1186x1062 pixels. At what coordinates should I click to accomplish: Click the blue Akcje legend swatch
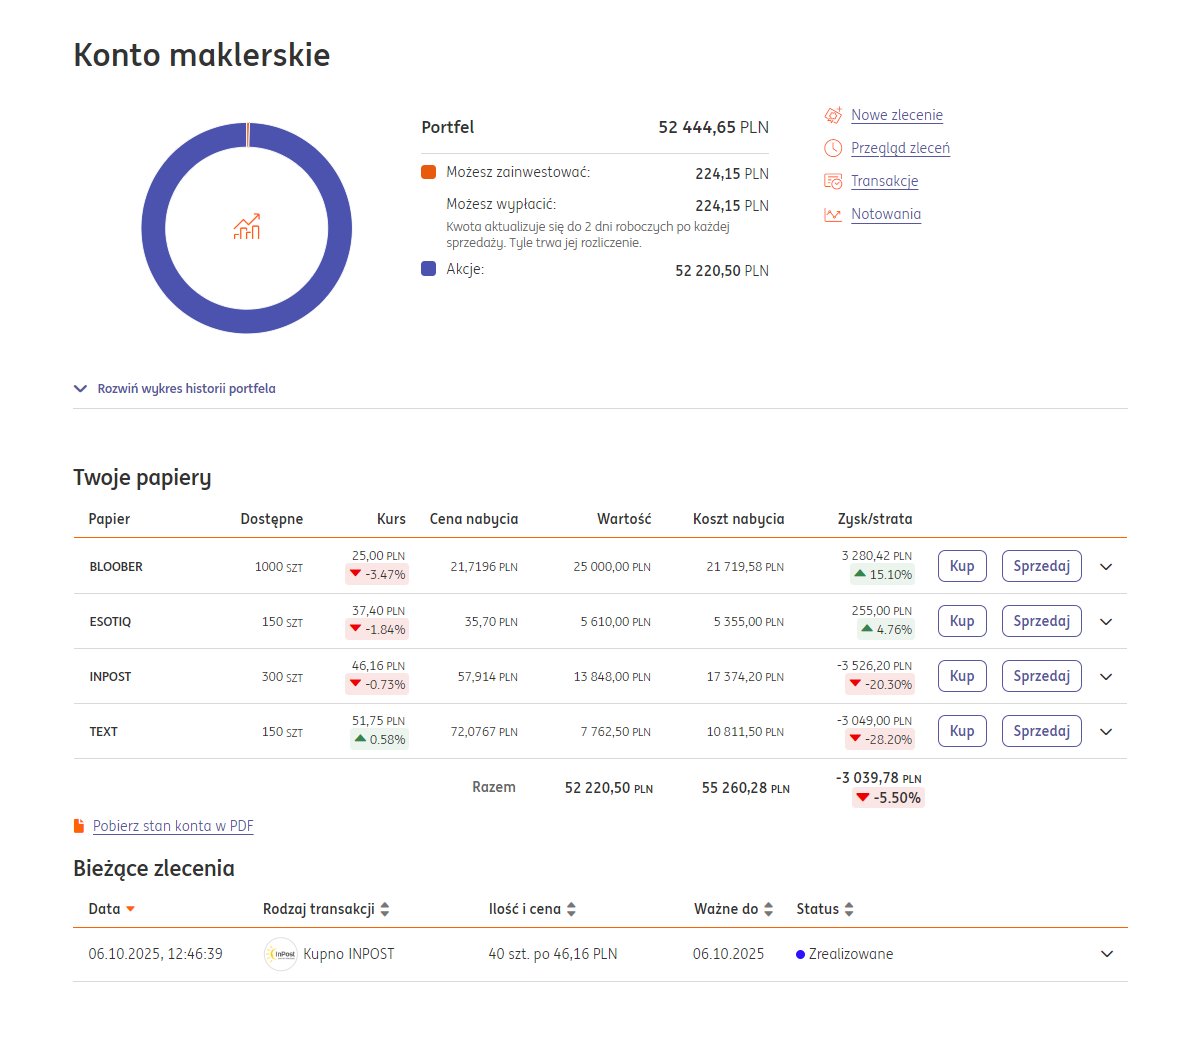pos(428,269)
